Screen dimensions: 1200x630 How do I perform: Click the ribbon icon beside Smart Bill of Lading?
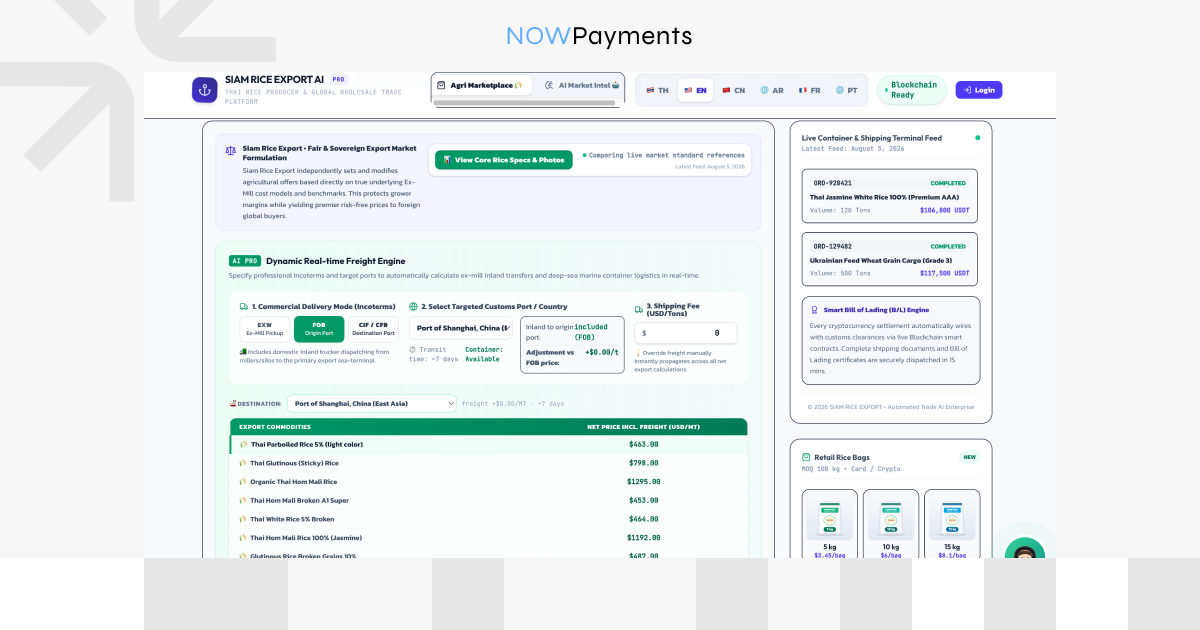(x=813, y=310)
